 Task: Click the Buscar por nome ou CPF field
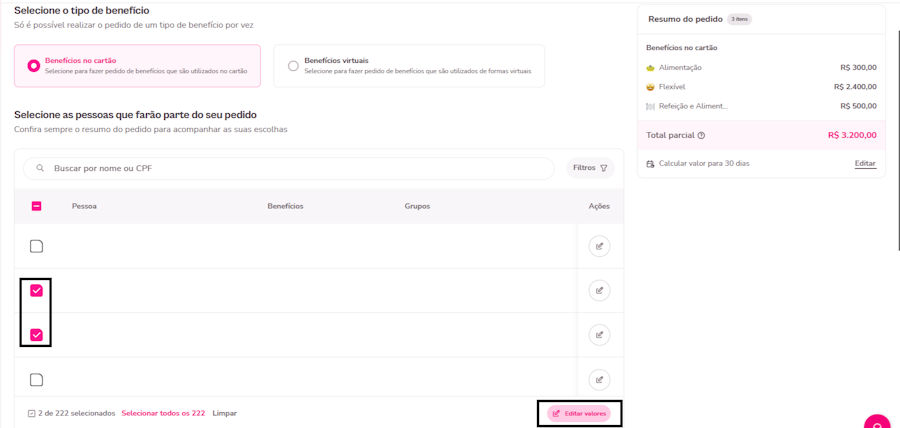[x=300, y=168]
